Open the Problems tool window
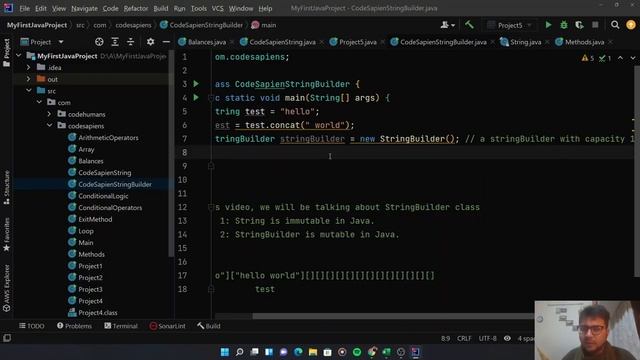Screen dimensions: 640x360 point(74,326)
